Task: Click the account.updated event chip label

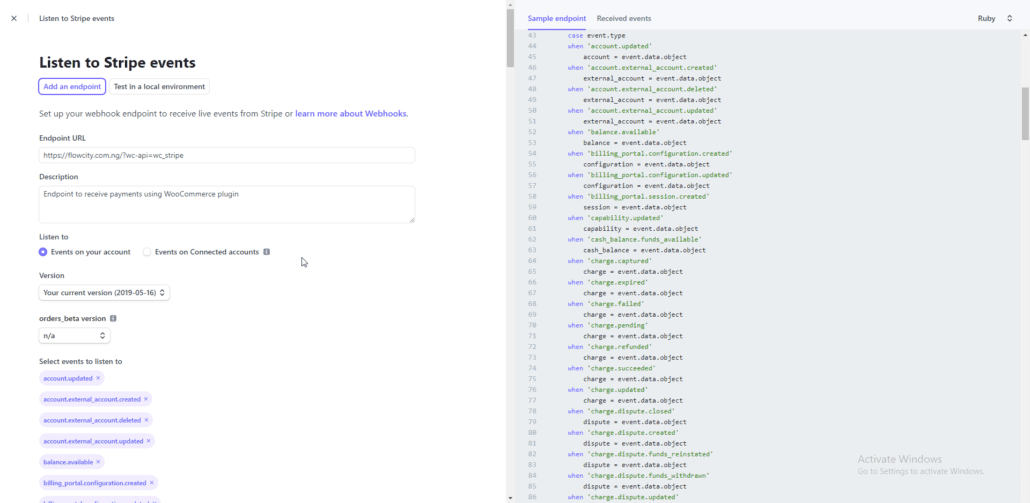Action: pos(68,378)
